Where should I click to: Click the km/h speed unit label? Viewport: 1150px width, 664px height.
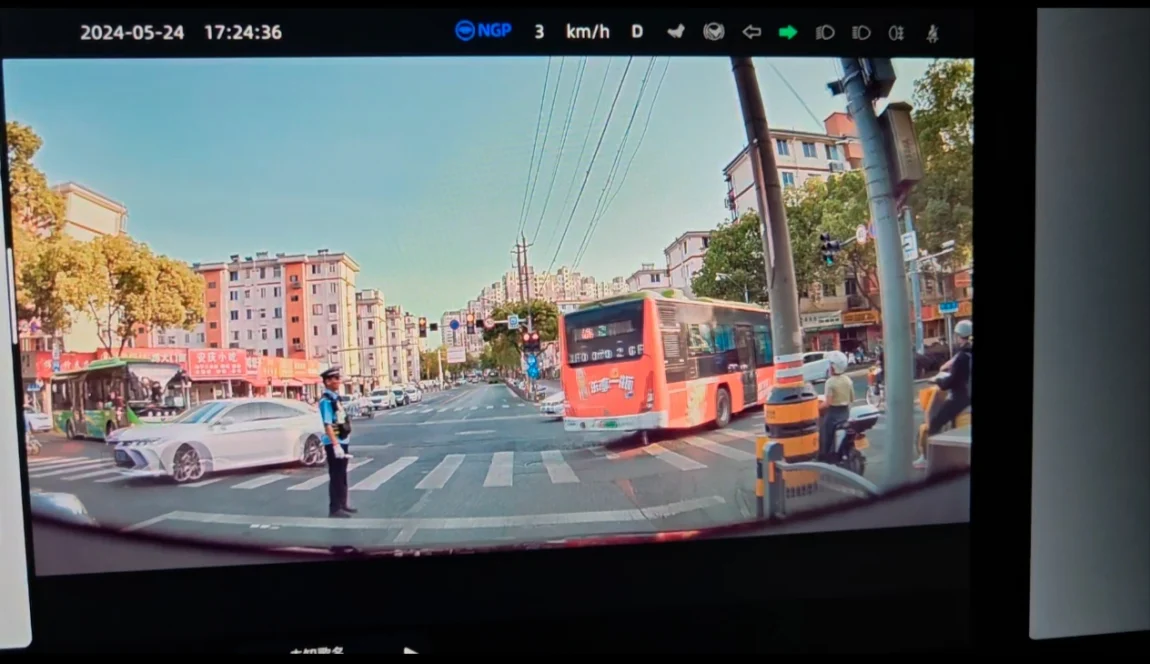click(x=587, y=31)
